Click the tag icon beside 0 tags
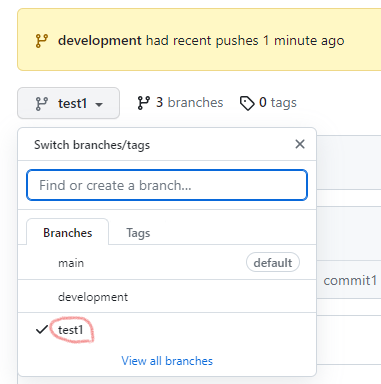The width and height of the screenshot is (381, 384). (247, 103)
